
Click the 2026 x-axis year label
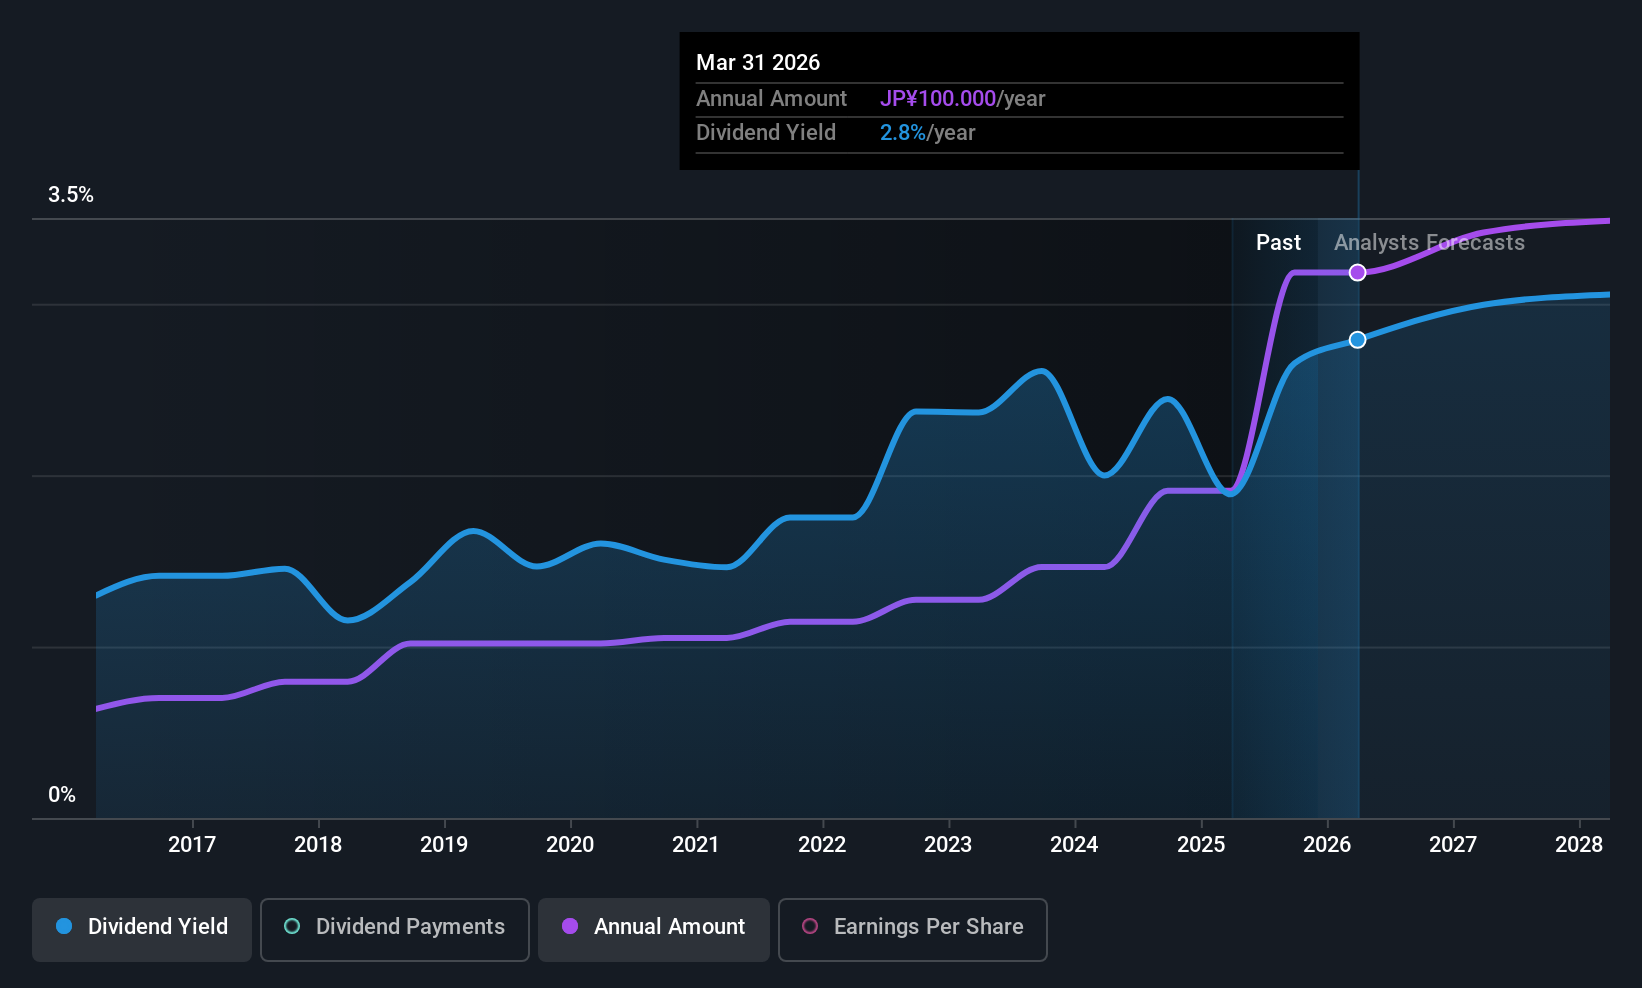click(x=1327, y=845)
